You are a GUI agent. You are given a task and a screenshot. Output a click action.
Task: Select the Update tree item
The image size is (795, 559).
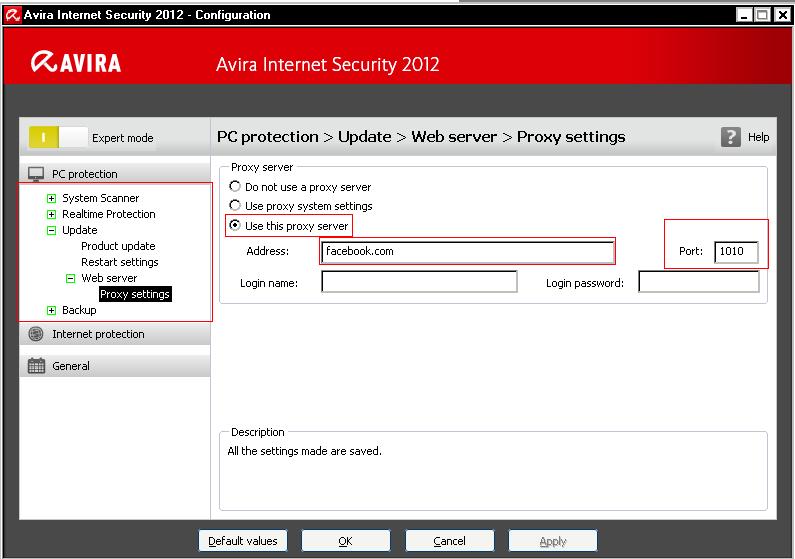80,230
